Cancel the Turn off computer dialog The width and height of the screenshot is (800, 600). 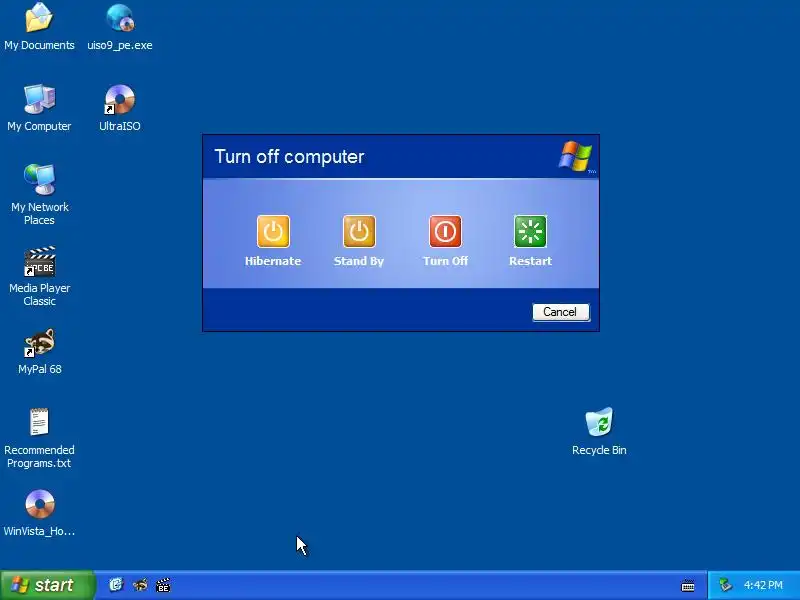tap(561, 312)
